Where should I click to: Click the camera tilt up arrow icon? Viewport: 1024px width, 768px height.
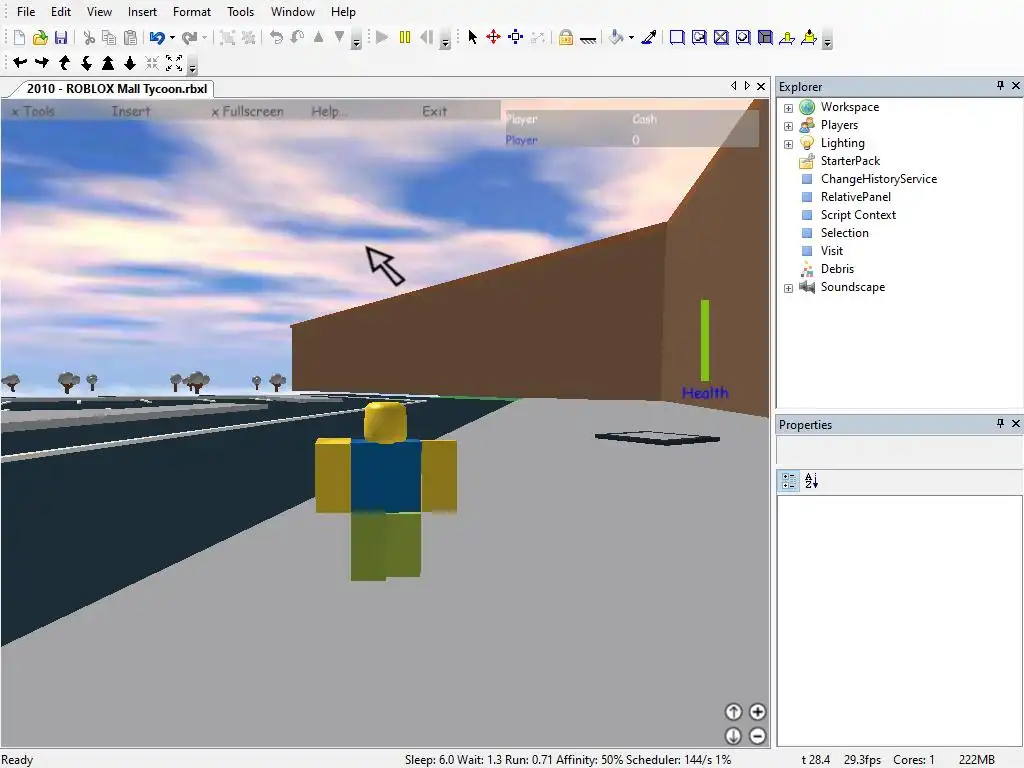tap(64, 63)
